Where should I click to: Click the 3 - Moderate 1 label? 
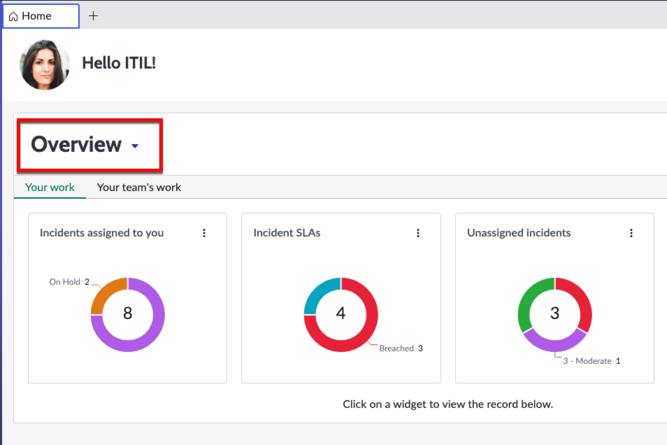tap(592, 361)
